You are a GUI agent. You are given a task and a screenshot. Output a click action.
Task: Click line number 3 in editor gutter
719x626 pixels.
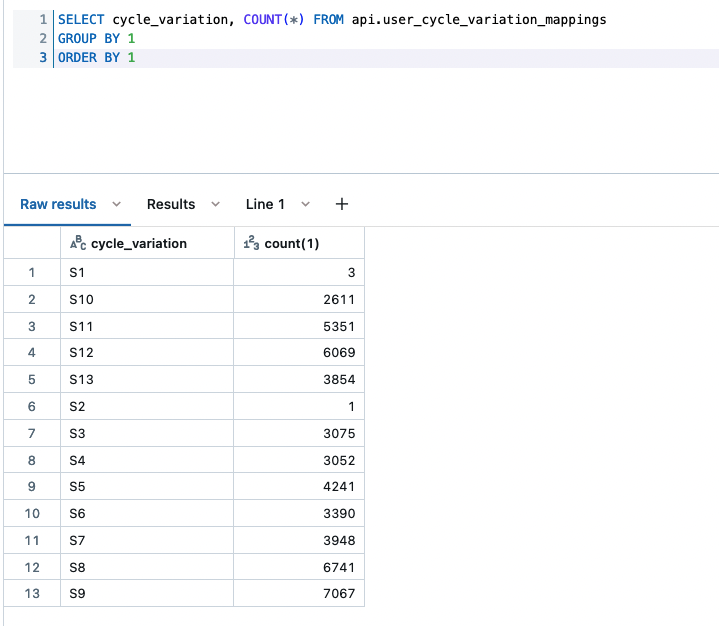pyautogui.click(x=43, y=58)
